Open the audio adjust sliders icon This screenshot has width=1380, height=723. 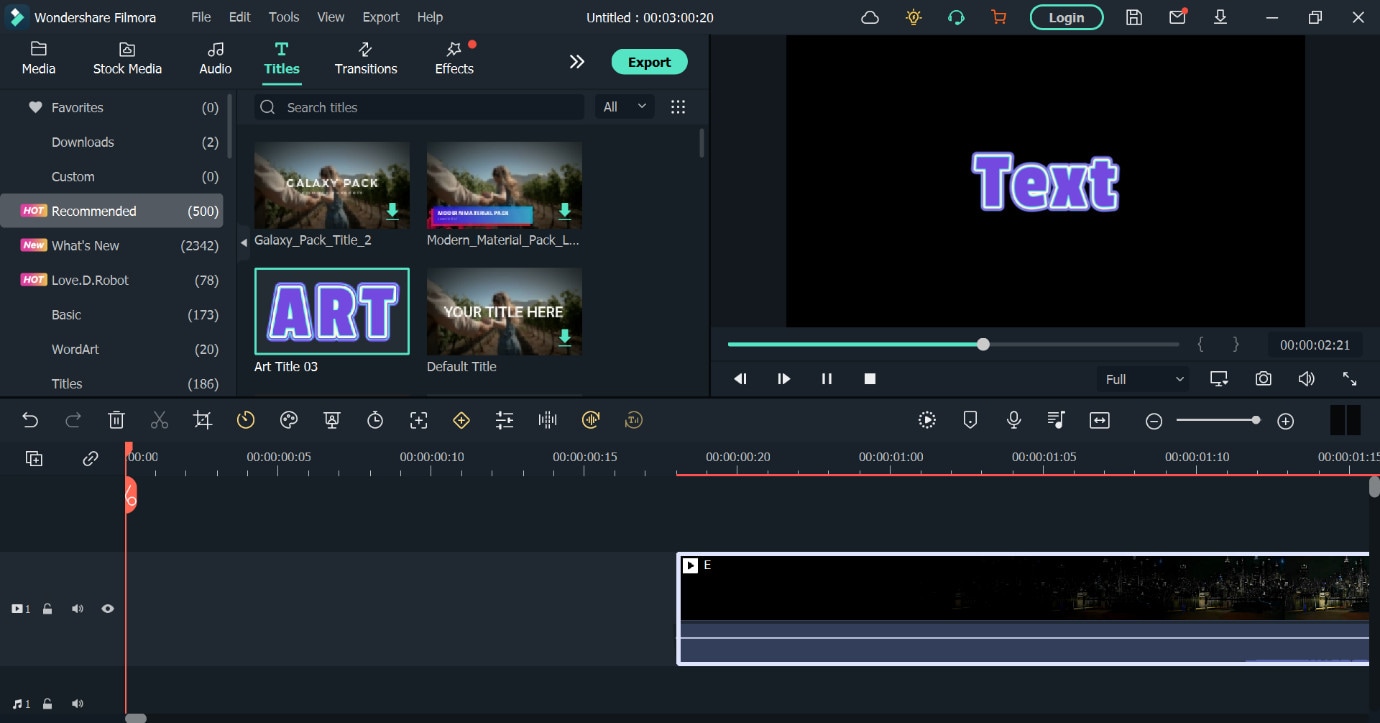[504, 421]
